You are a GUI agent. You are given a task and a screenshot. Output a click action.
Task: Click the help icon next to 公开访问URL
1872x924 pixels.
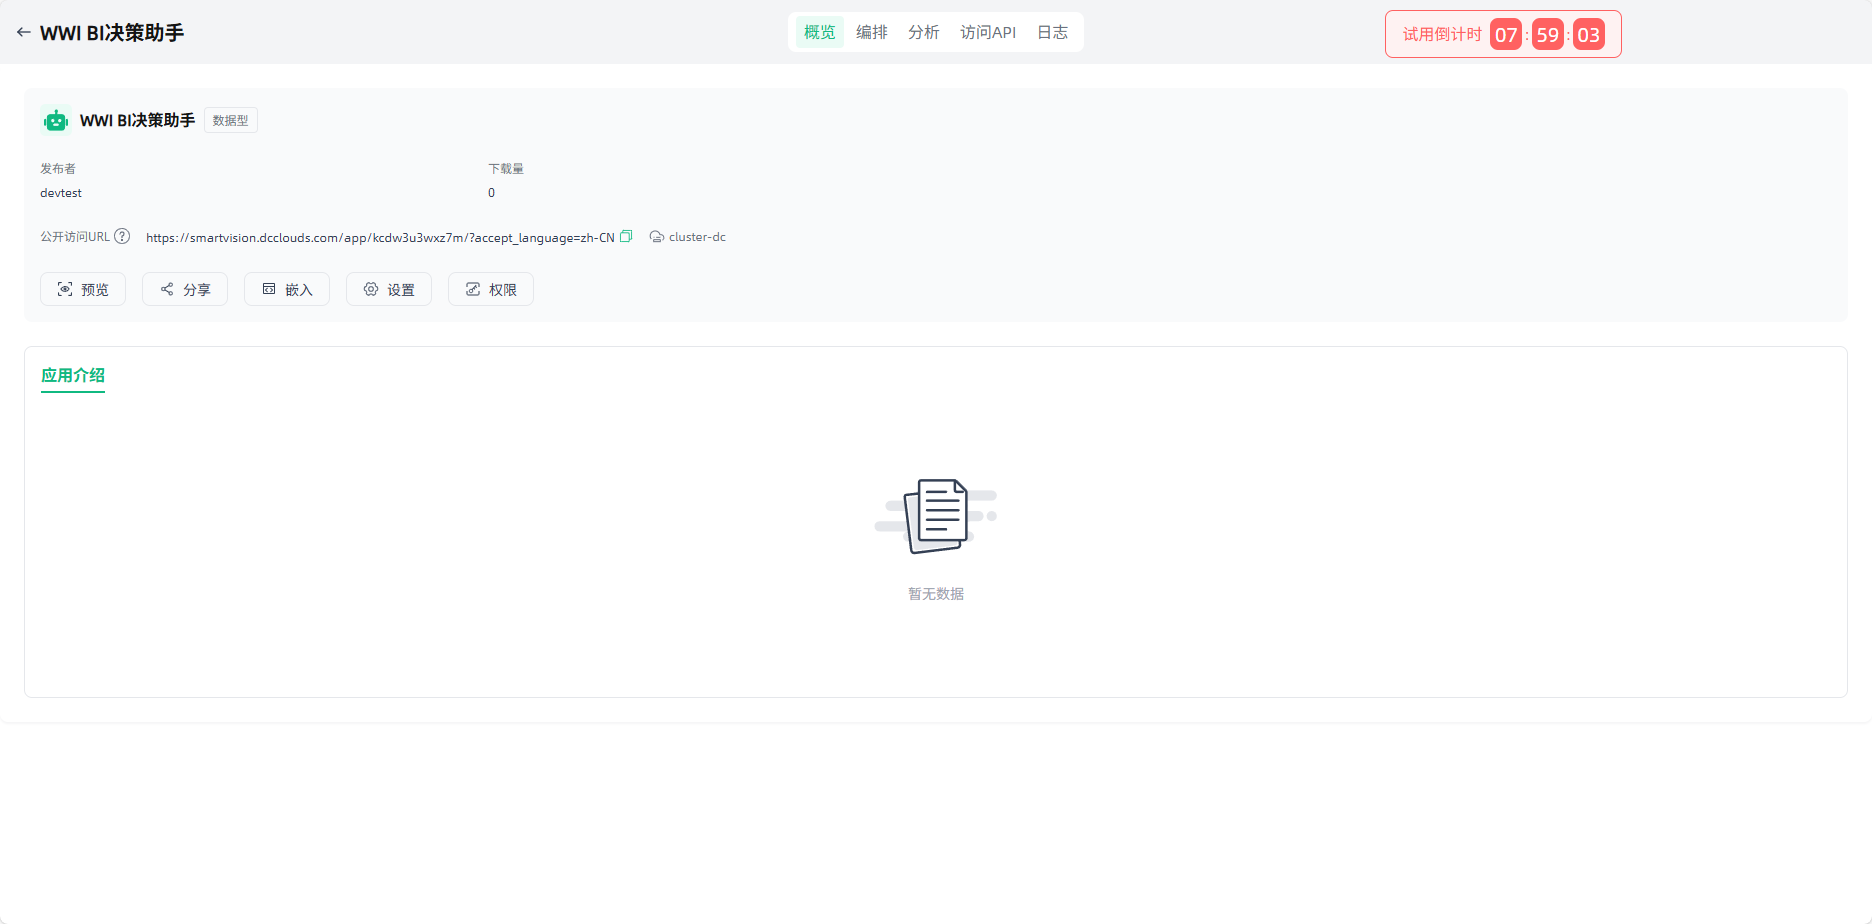tap(122, 237)
